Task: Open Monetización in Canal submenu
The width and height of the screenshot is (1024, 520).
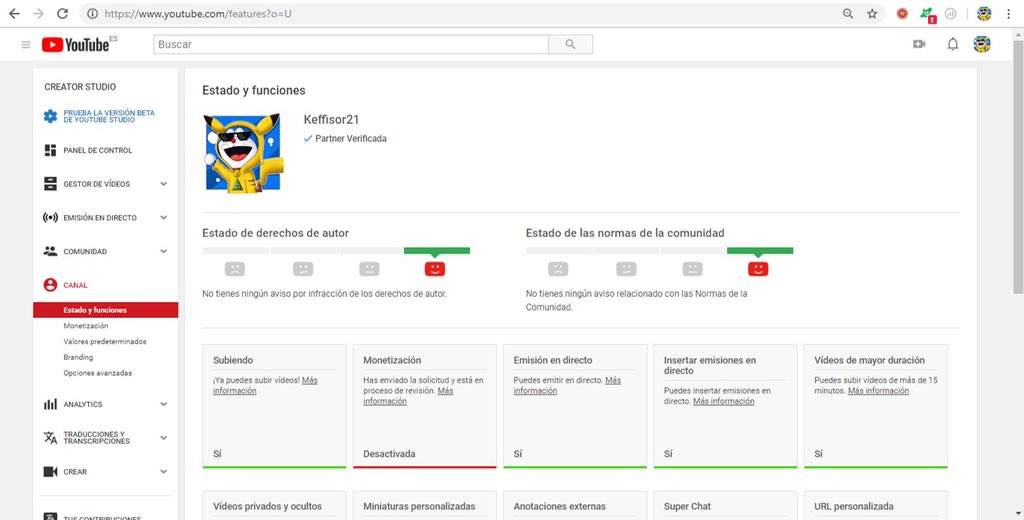Action: [86, 325]
